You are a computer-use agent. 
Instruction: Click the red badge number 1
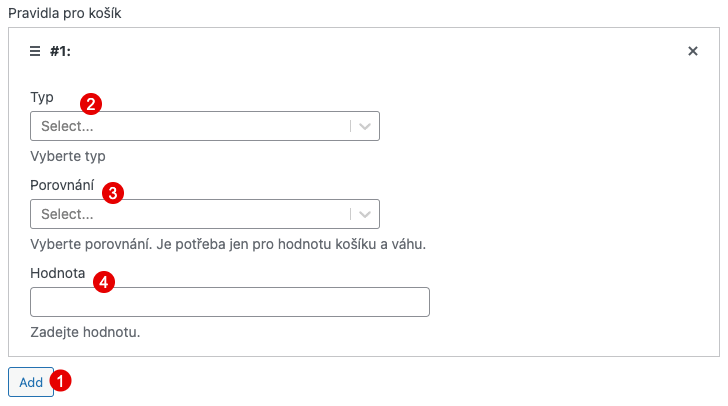(x=62, y=381)
